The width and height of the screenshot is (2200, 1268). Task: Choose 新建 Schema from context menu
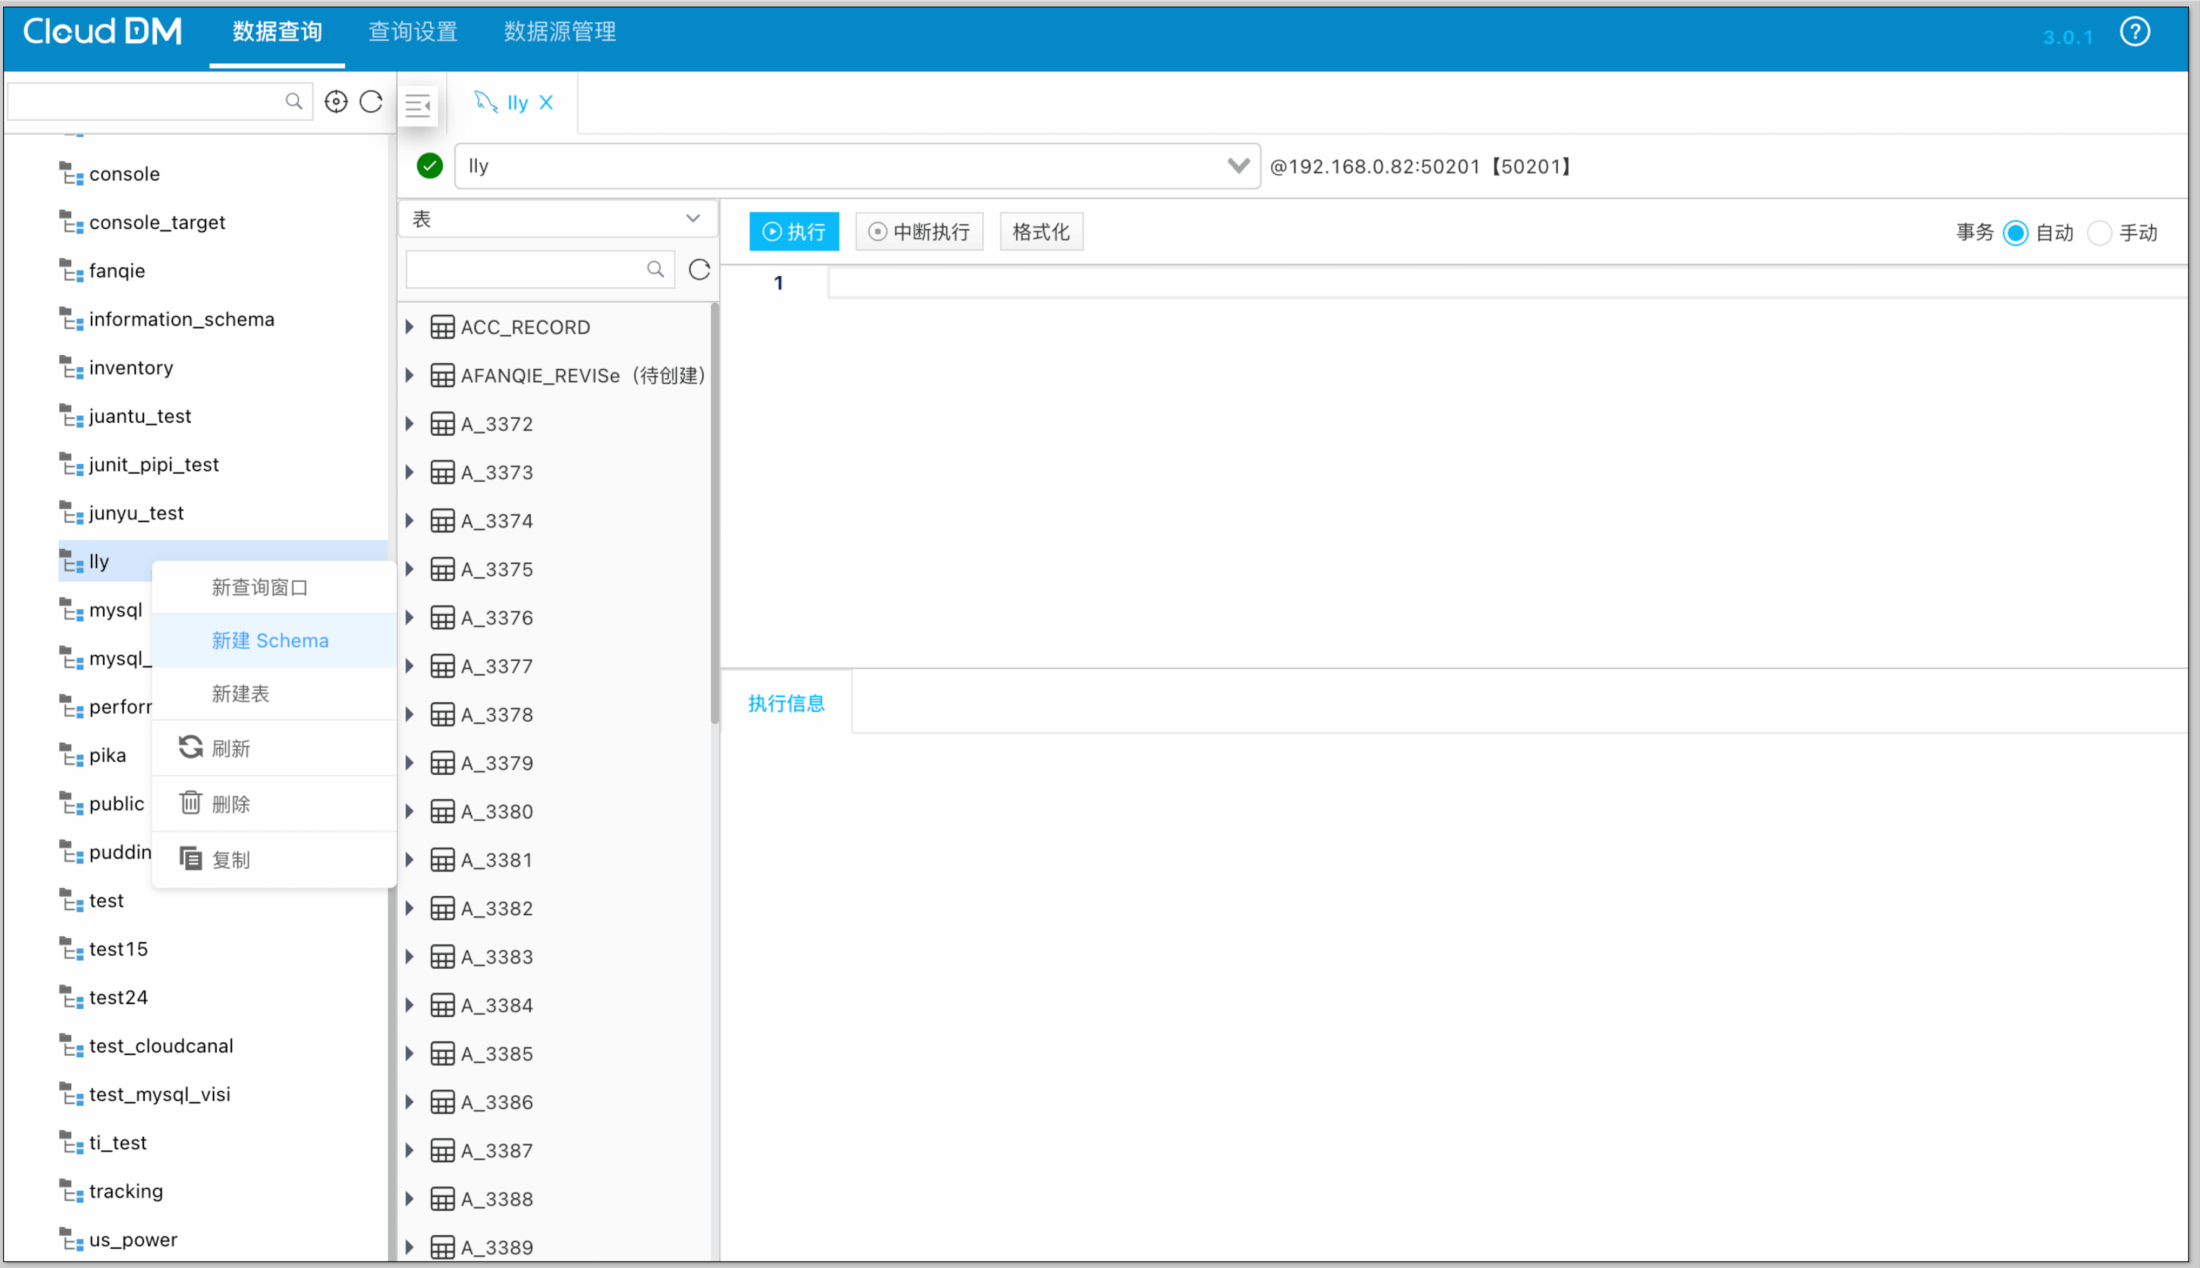tap(270, 640)
